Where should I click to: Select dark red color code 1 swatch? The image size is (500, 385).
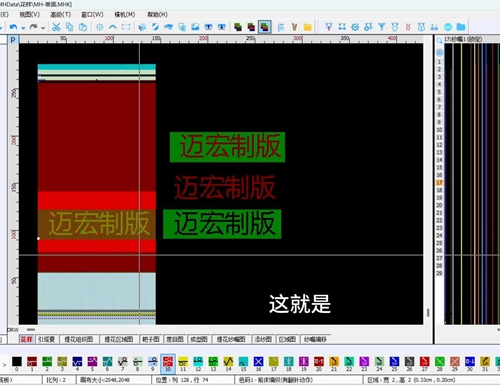coord(32,362)
